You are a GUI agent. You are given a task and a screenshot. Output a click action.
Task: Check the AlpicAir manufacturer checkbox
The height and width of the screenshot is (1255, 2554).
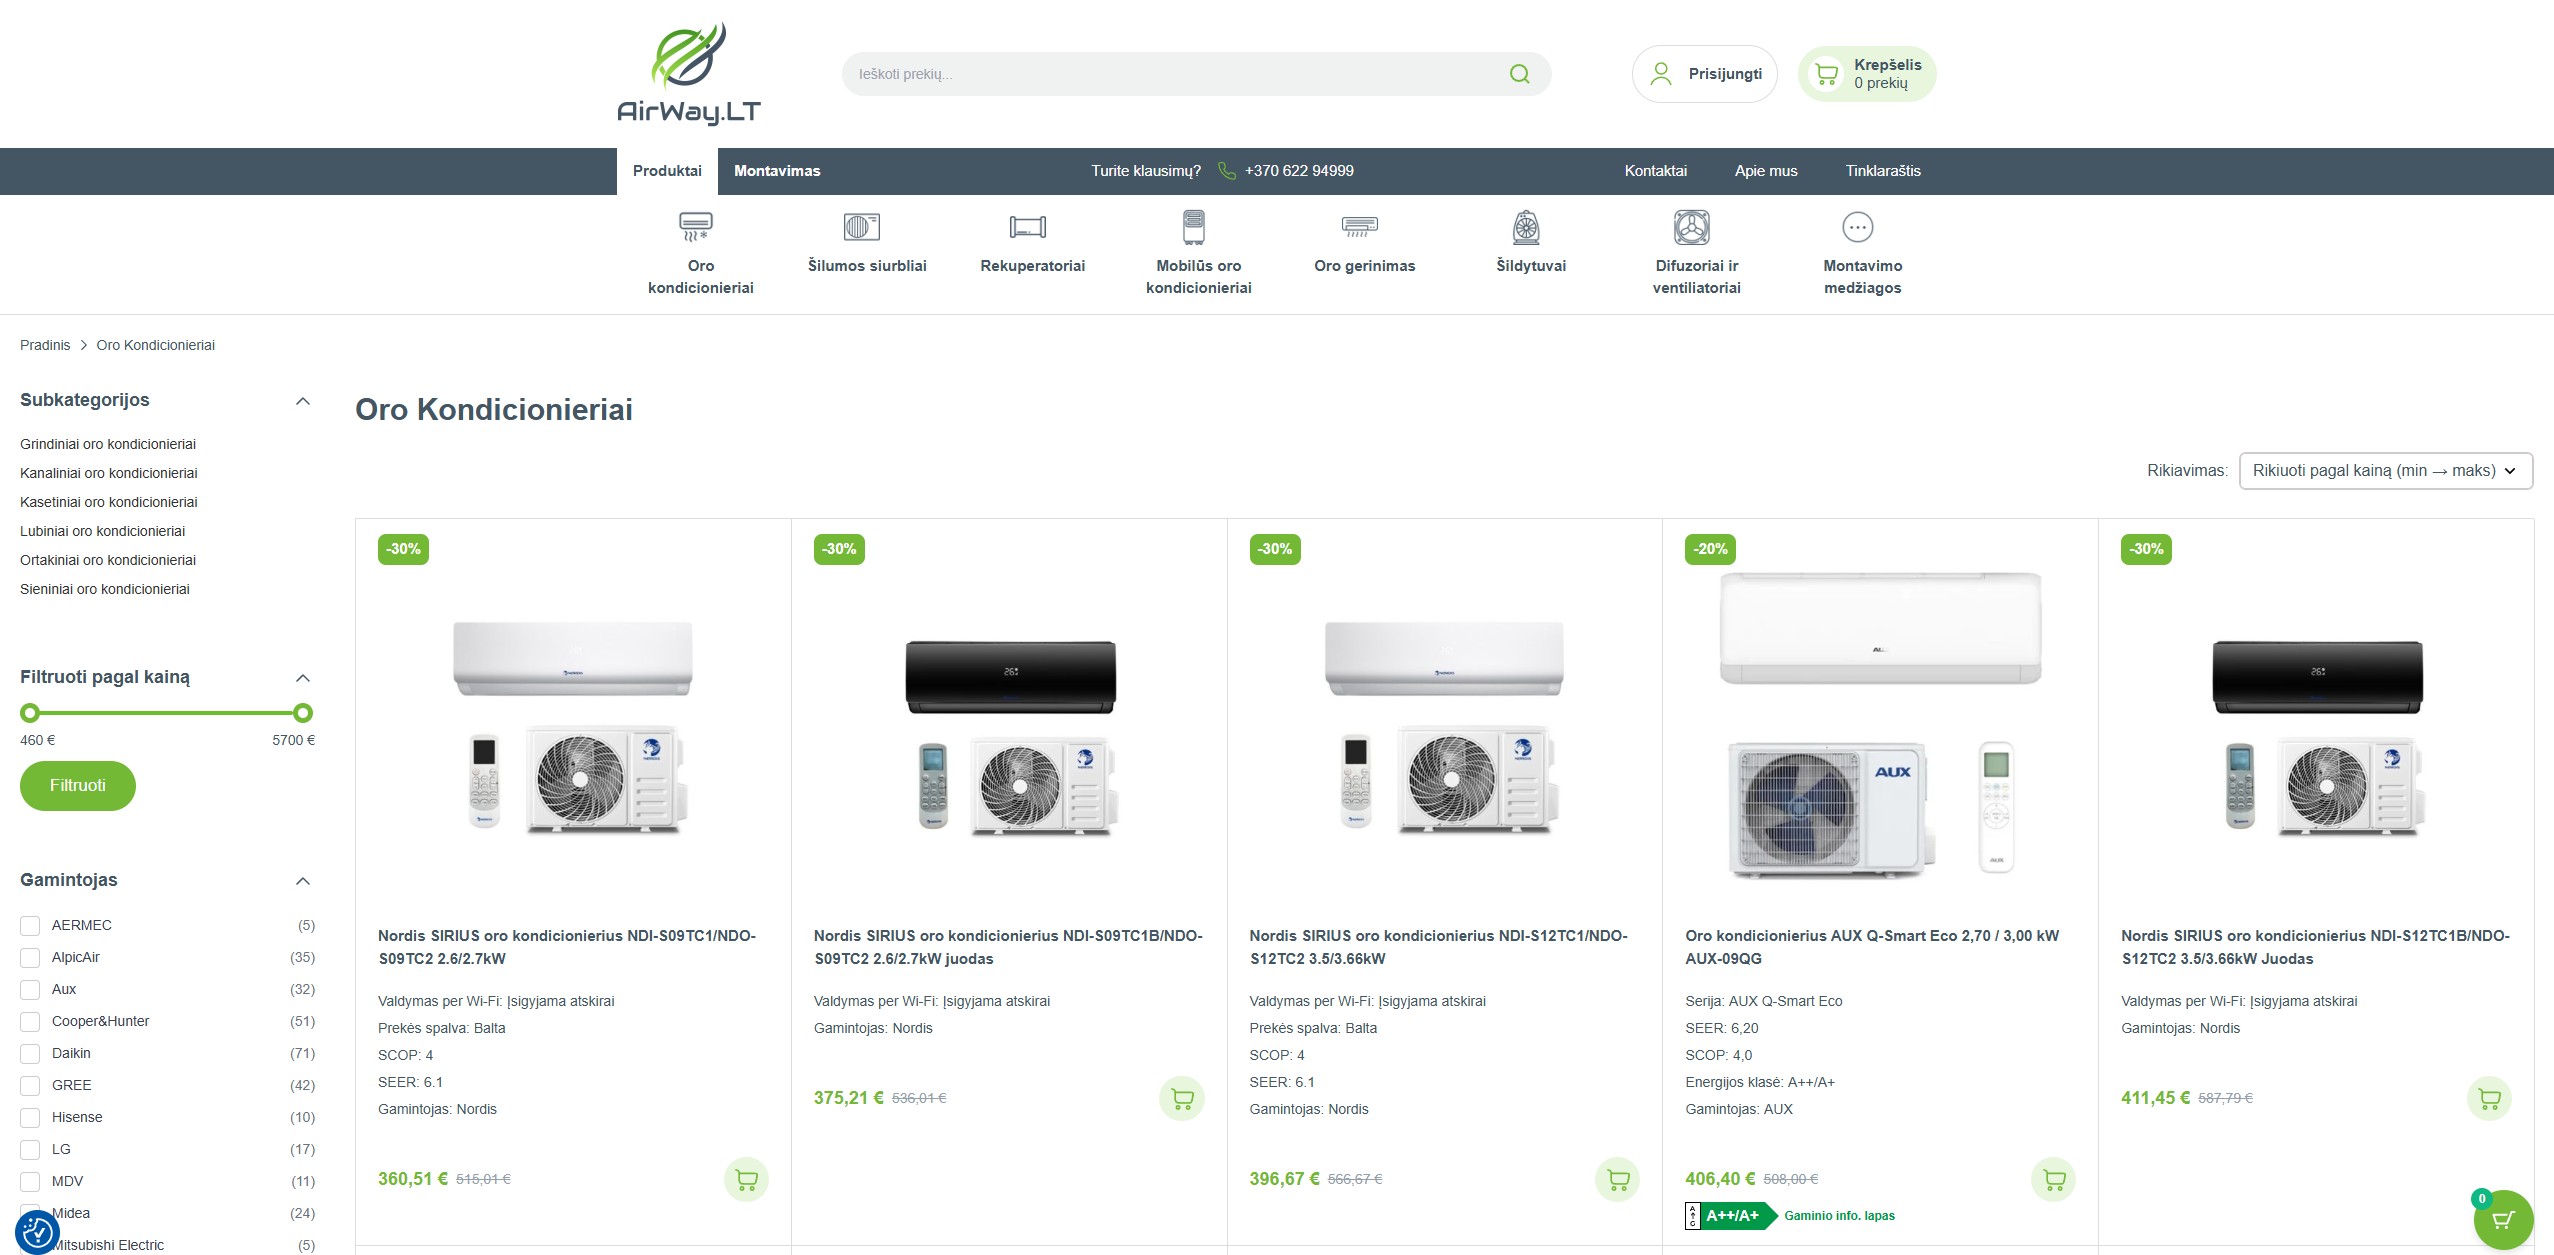coord(30,958)
